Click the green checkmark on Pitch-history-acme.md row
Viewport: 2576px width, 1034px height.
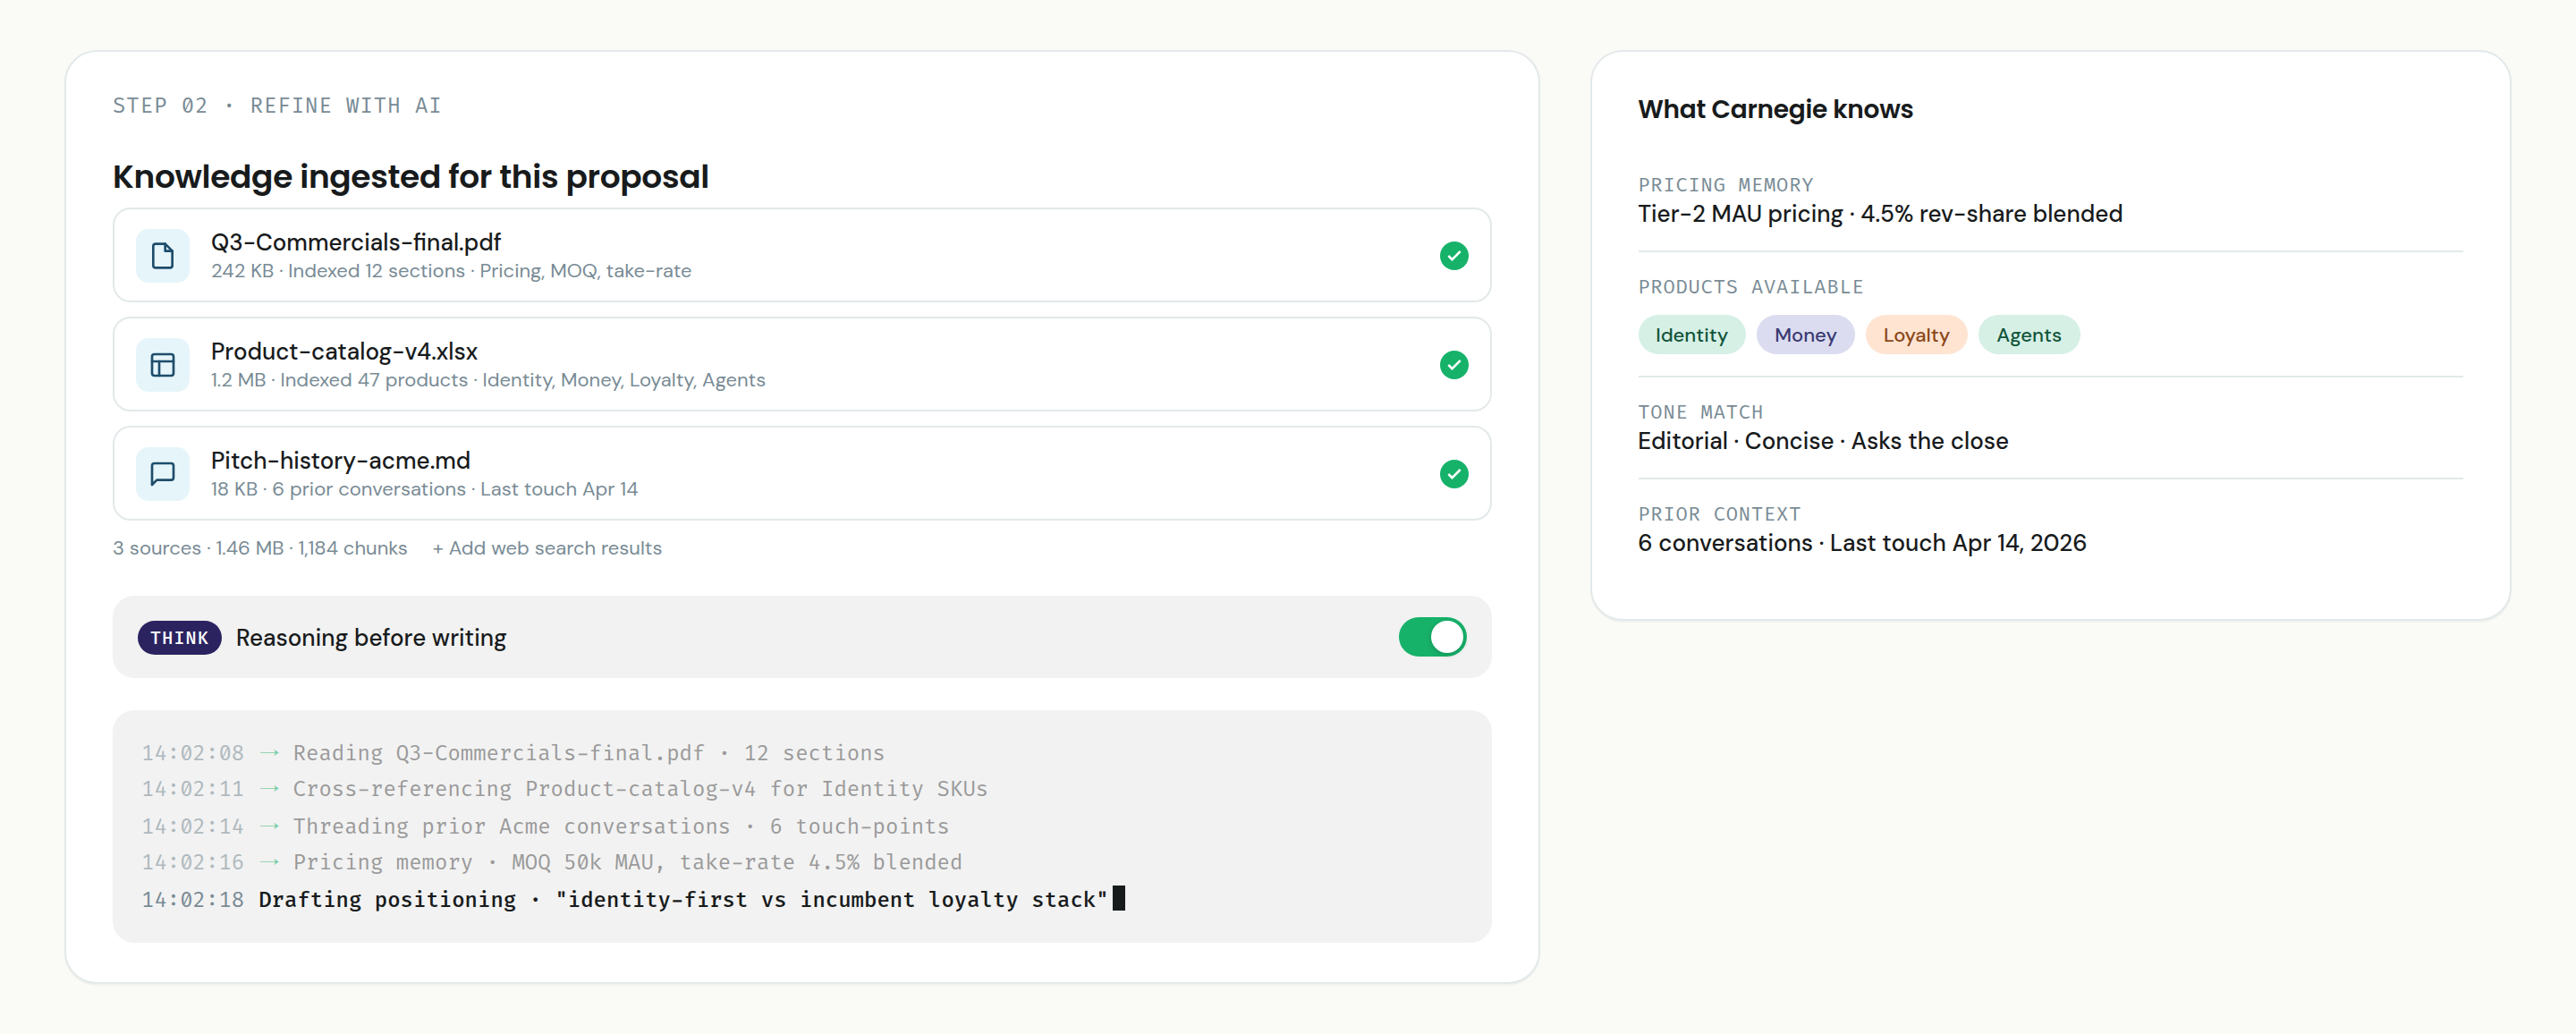(1453, 474)
